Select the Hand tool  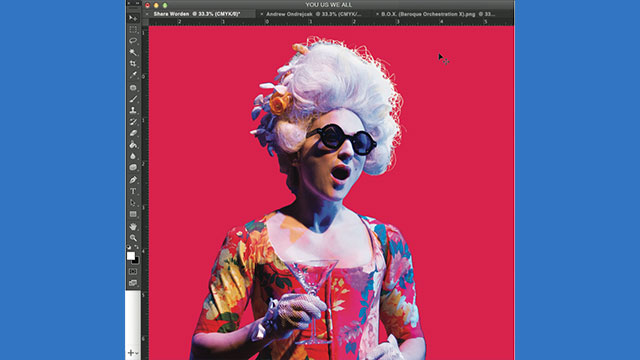133,226
